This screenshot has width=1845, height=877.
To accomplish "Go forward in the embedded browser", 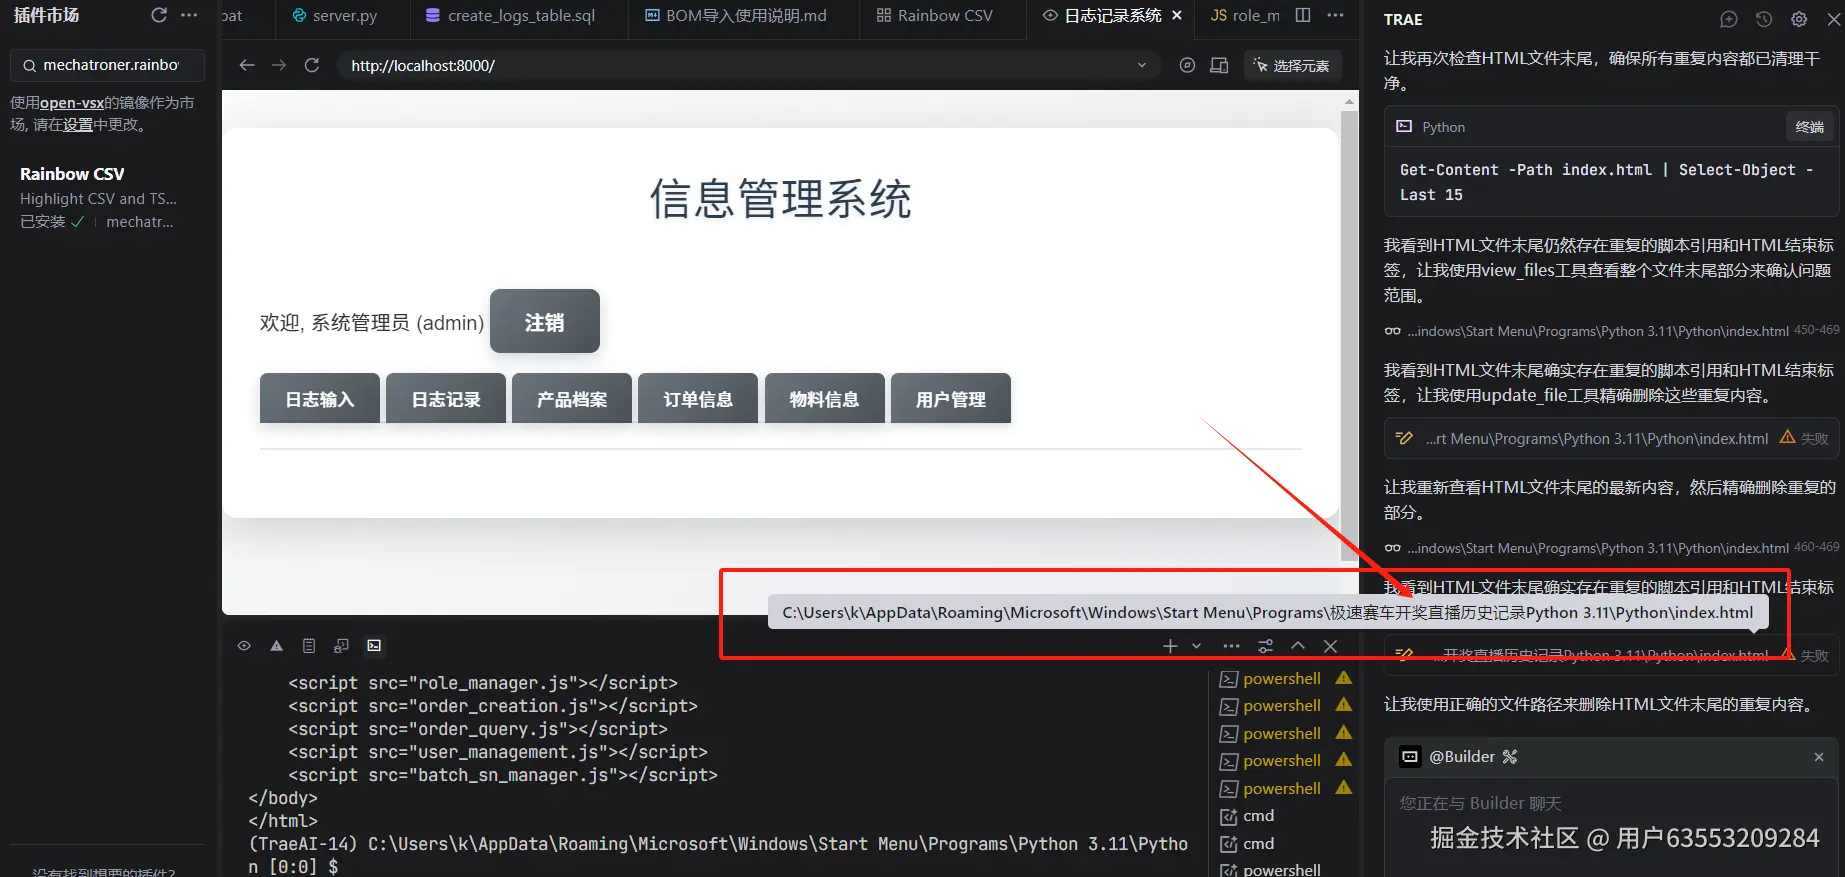I will tap(279, 65).
